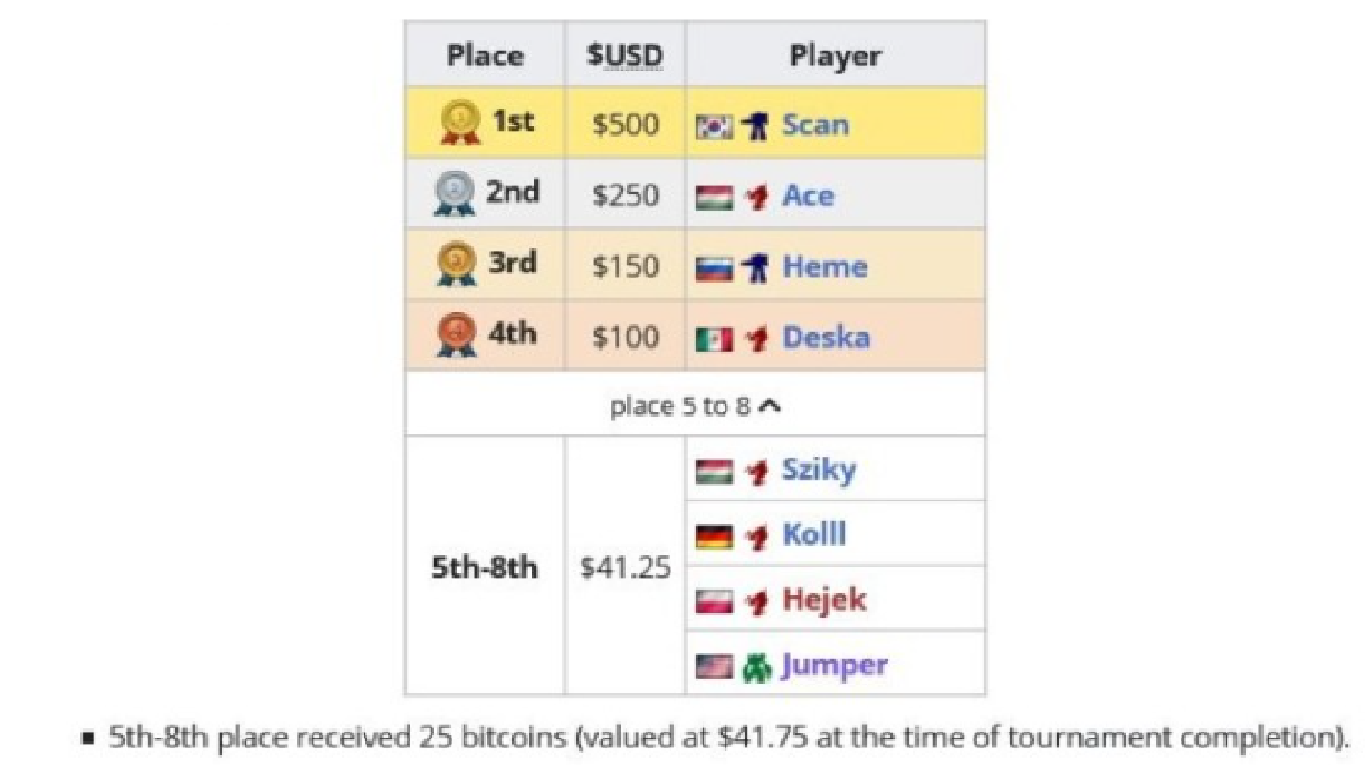
Task: Collapse the place 5 to 8 section
Action: (695, 406)
